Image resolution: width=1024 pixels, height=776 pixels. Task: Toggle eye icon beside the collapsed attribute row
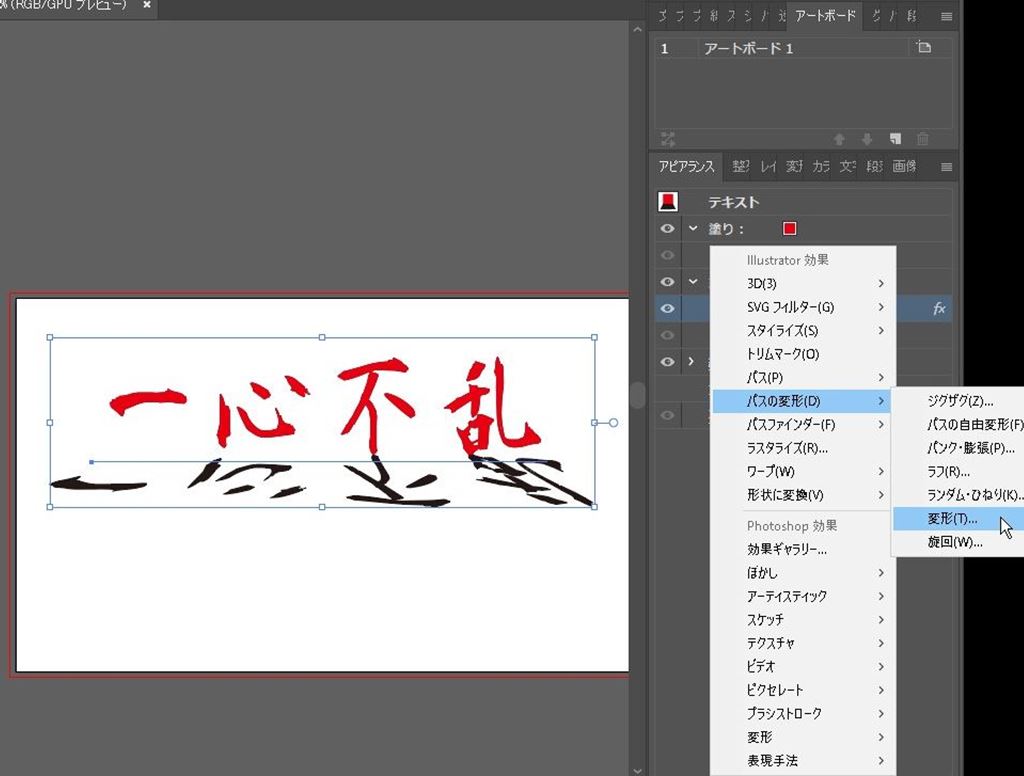[x=668, y=362]
